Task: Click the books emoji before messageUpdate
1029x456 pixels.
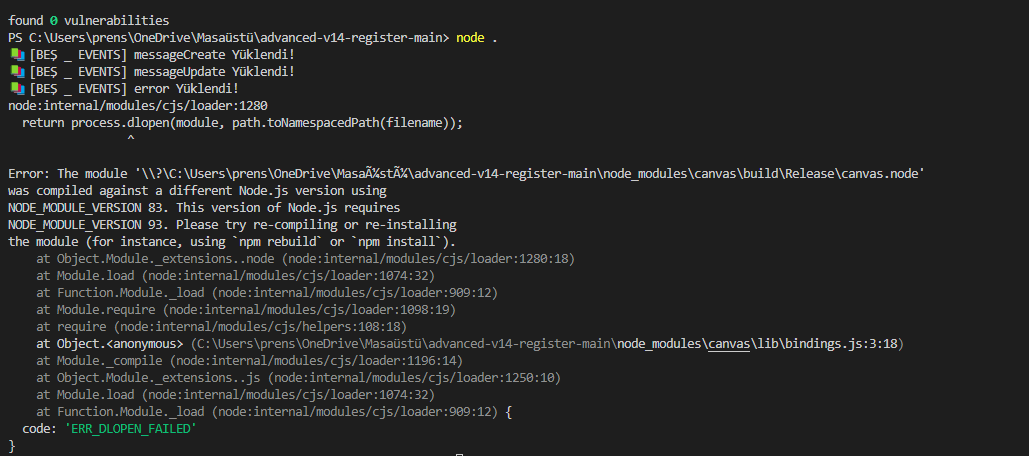Action: click(16, 72)
